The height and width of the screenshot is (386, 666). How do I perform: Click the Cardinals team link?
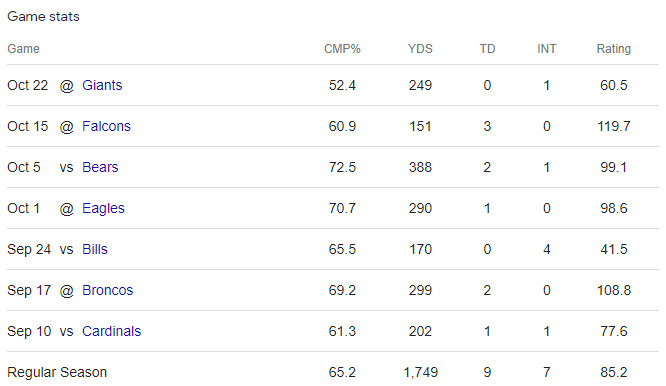coord(111,331)
